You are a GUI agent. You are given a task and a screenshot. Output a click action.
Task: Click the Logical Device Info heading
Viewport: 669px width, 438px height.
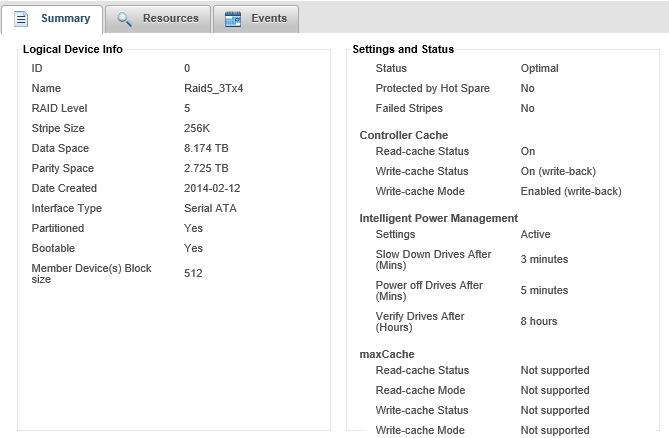click(x=73, y=49)
